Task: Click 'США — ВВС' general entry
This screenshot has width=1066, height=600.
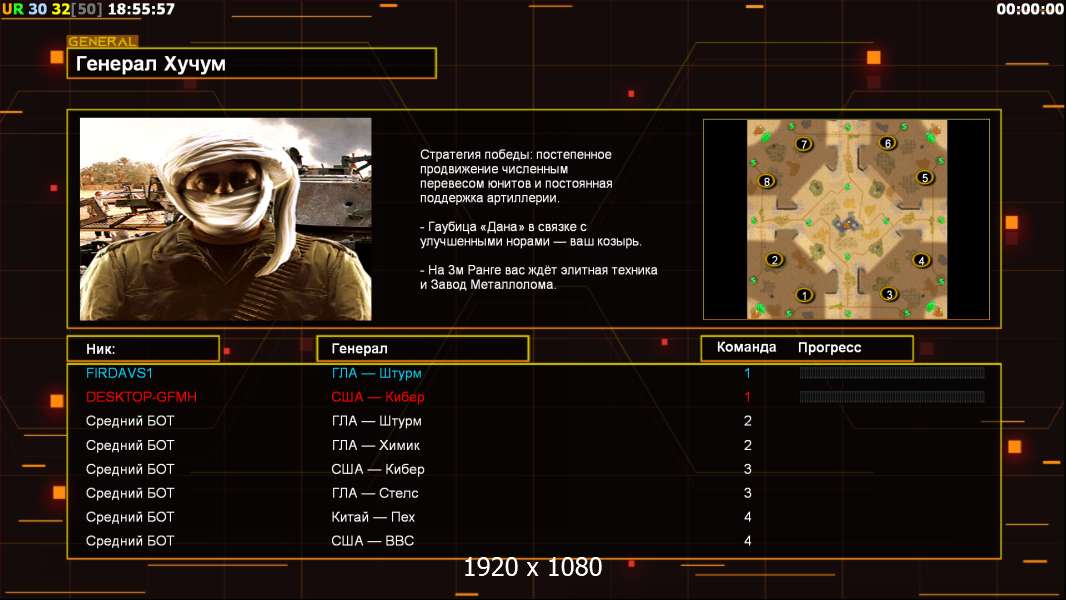Action: point(373,541)
